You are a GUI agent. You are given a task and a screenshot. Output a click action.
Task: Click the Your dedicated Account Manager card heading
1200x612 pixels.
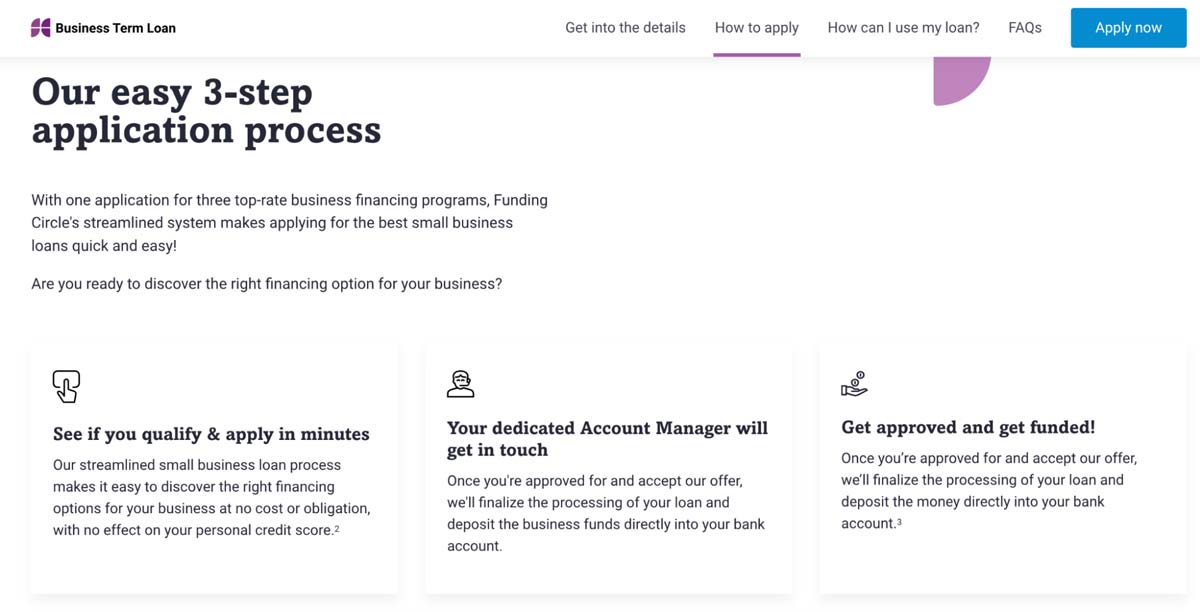[x=607, y=438]
